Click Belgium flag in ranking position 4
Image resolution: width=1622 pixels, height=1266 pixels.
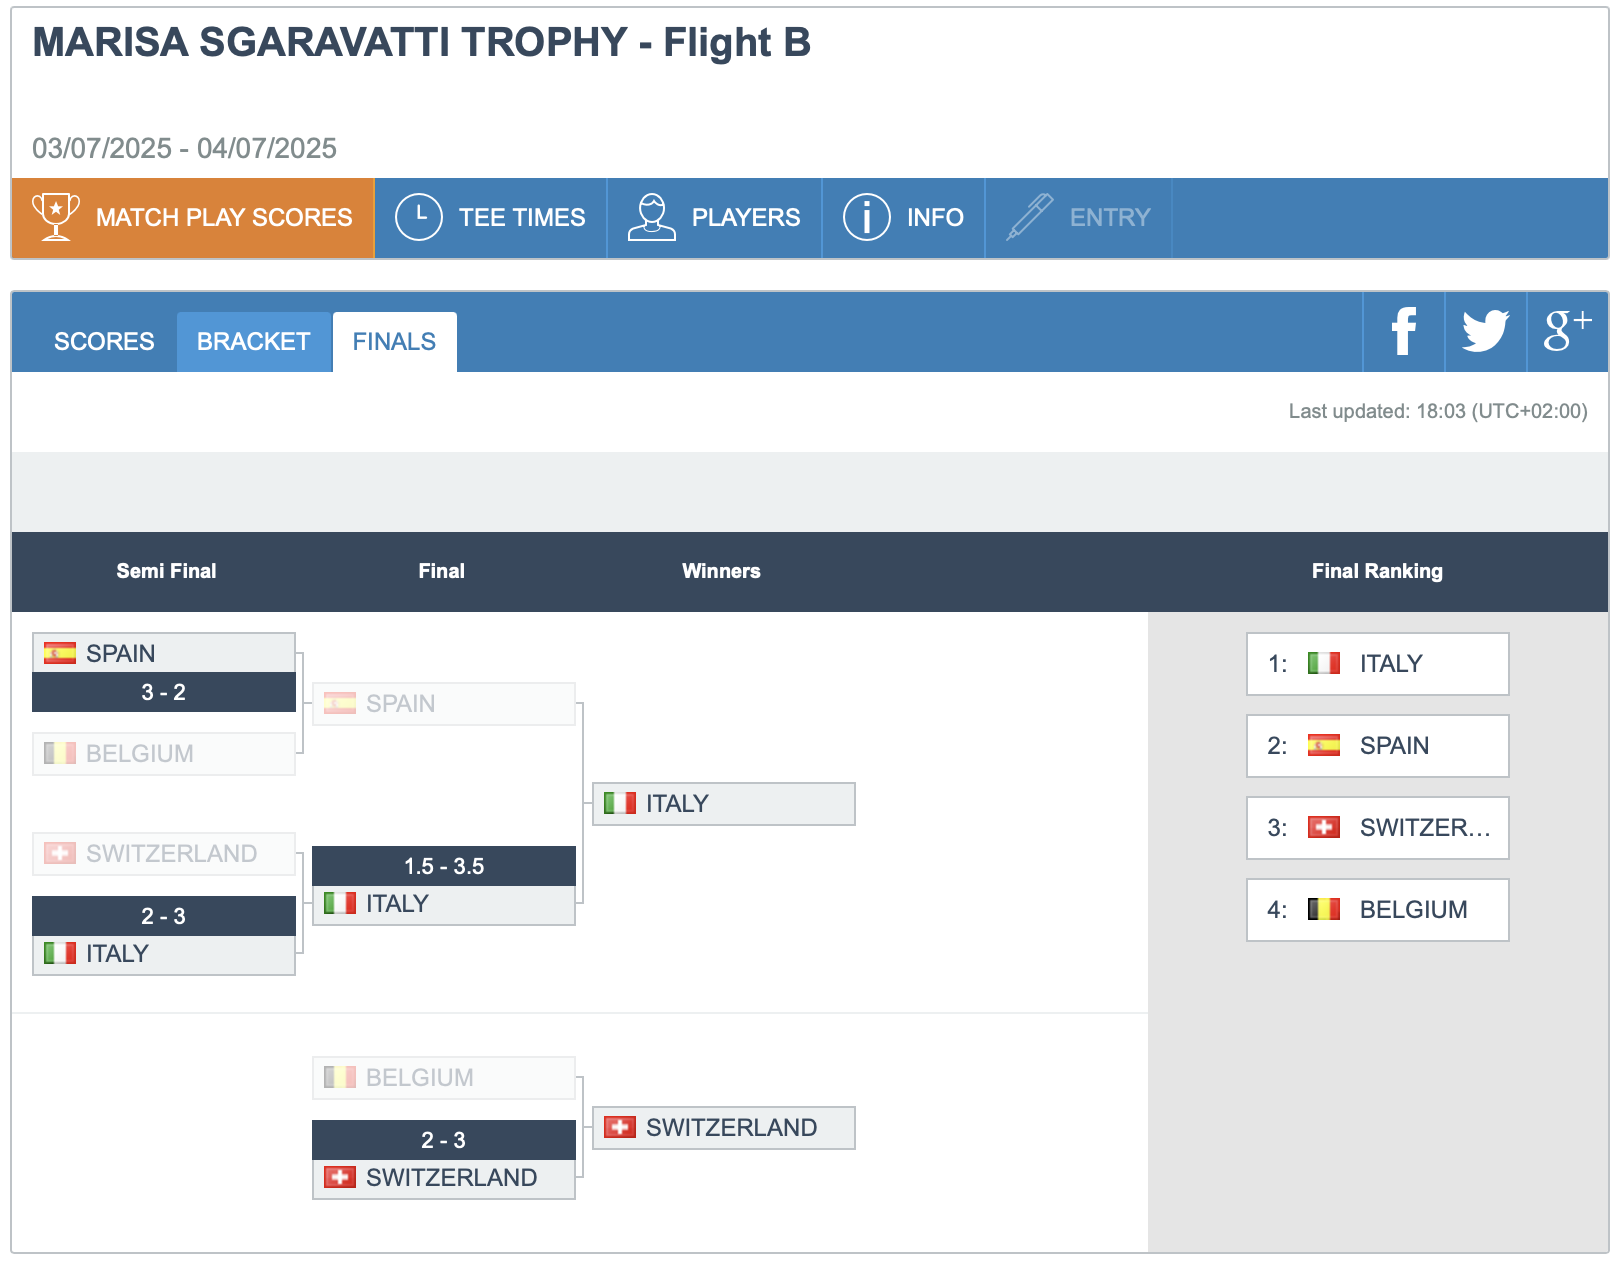[x=1324, y=909]
